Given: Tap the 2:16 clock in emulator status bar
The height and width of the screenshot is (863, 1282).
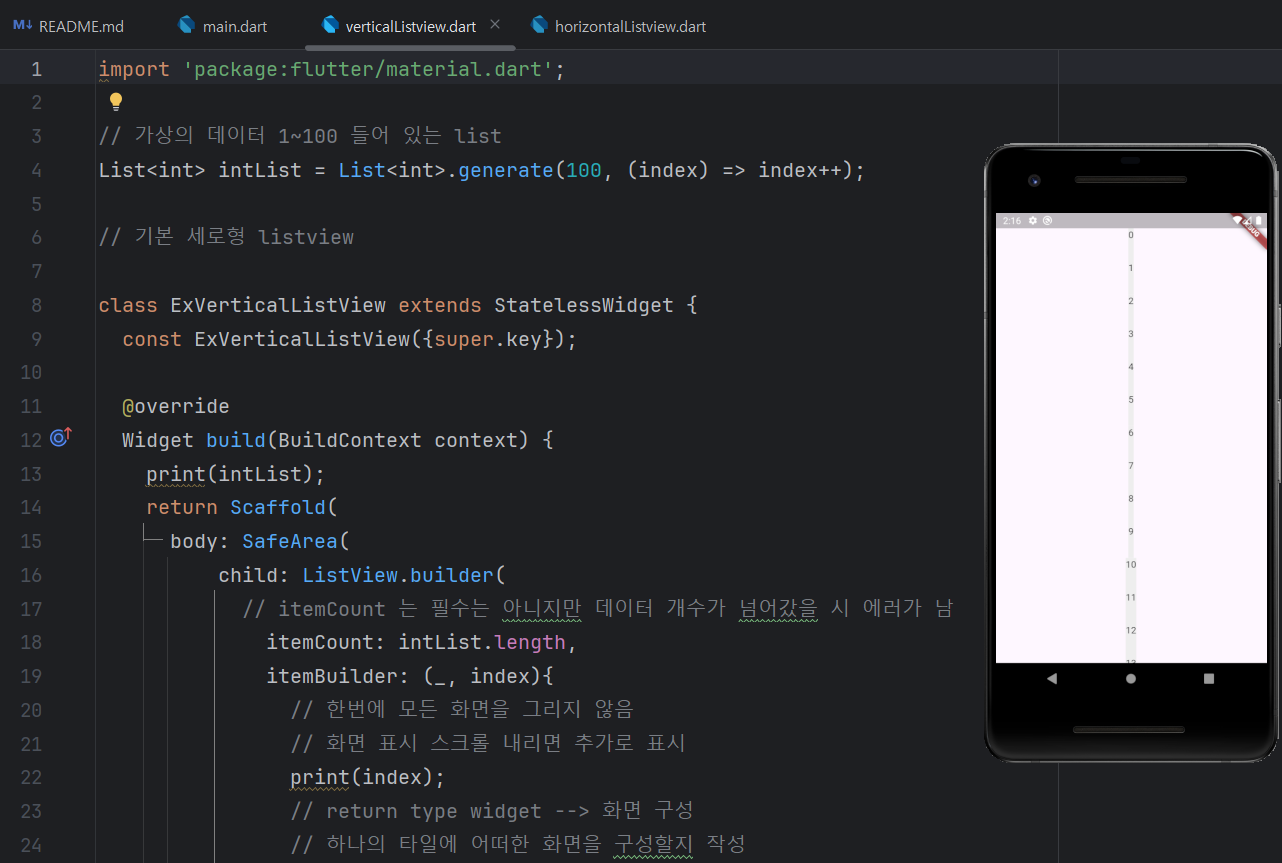Looking at the screenshot, I should point(1012,221).
